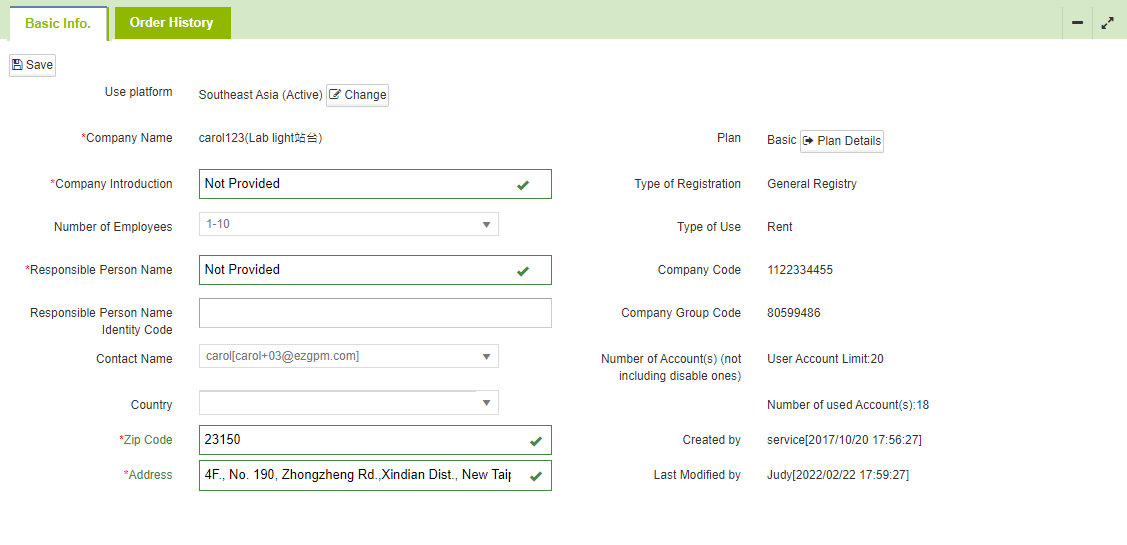Select the Company Group Code 80599486
Image resolution: width=1127 pixels, height=545 pixels.
[794, 313]
